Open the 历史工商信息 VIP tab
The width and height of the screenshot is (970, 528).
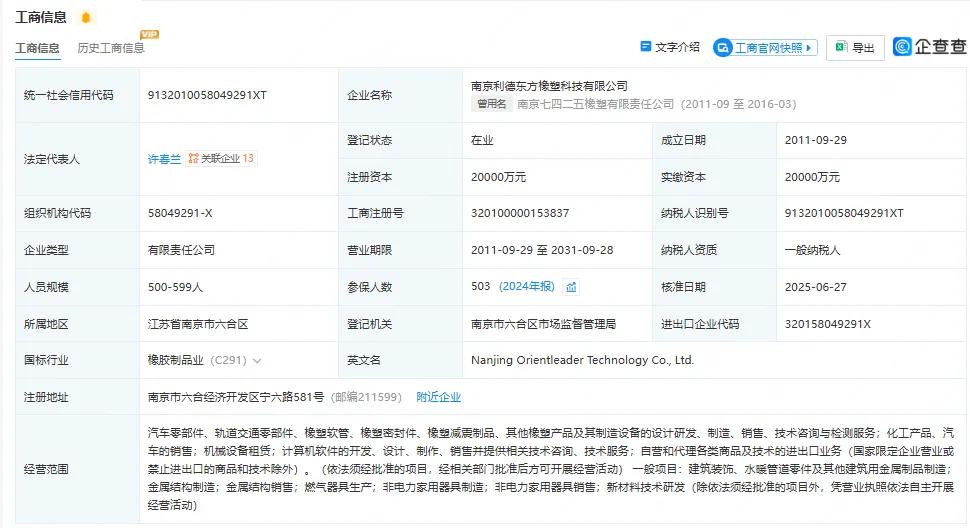click(111, 48)
